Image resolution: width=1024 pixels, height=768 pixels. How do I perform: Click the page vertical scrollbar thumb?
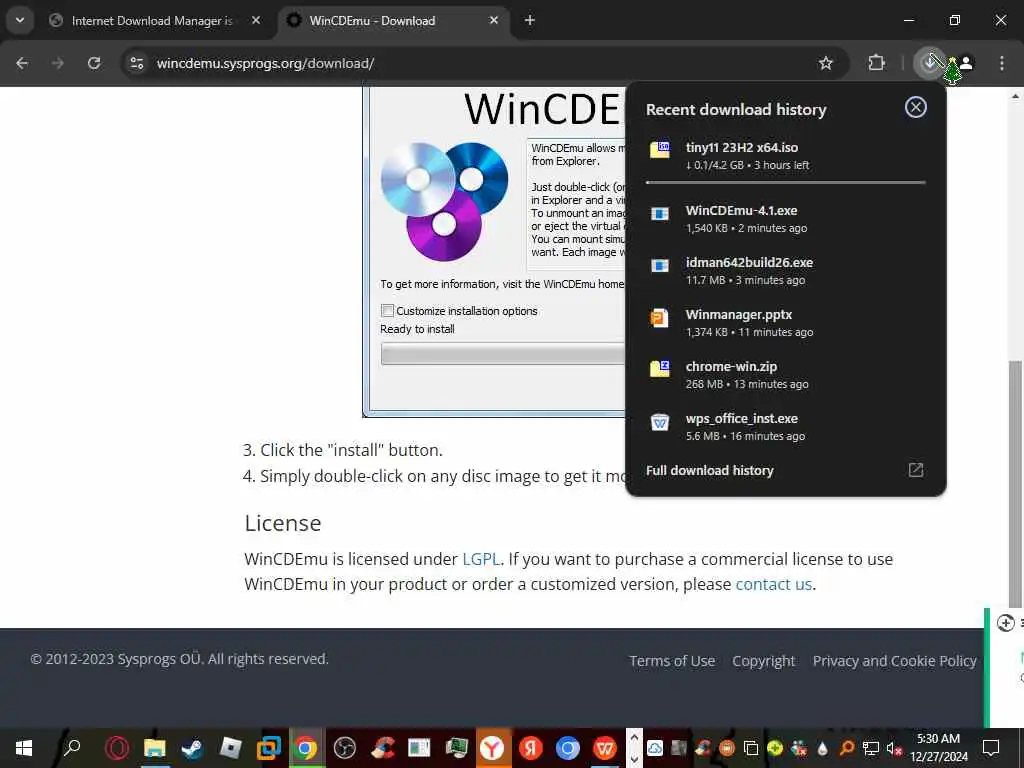coord(1015,483)
